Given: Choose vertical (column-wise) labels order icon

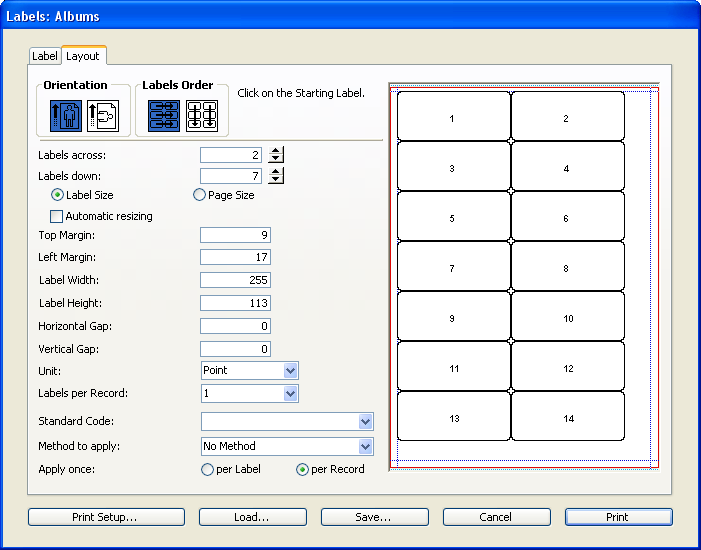Looking at the screenshot, I should [202, 116].
